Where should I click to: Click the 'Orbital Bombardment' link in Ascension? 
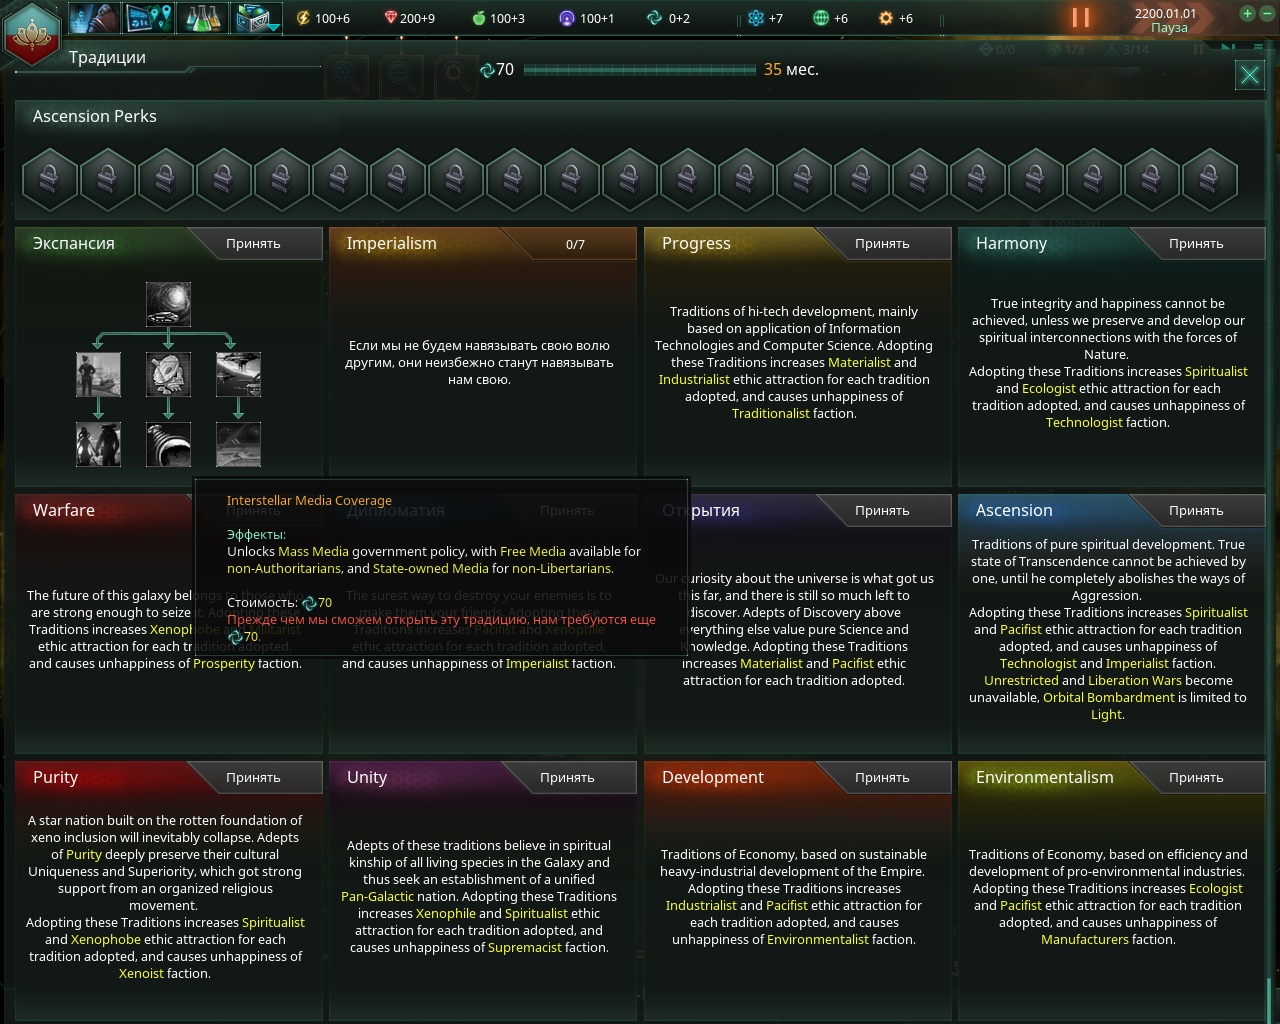[x=1108, y=697]
